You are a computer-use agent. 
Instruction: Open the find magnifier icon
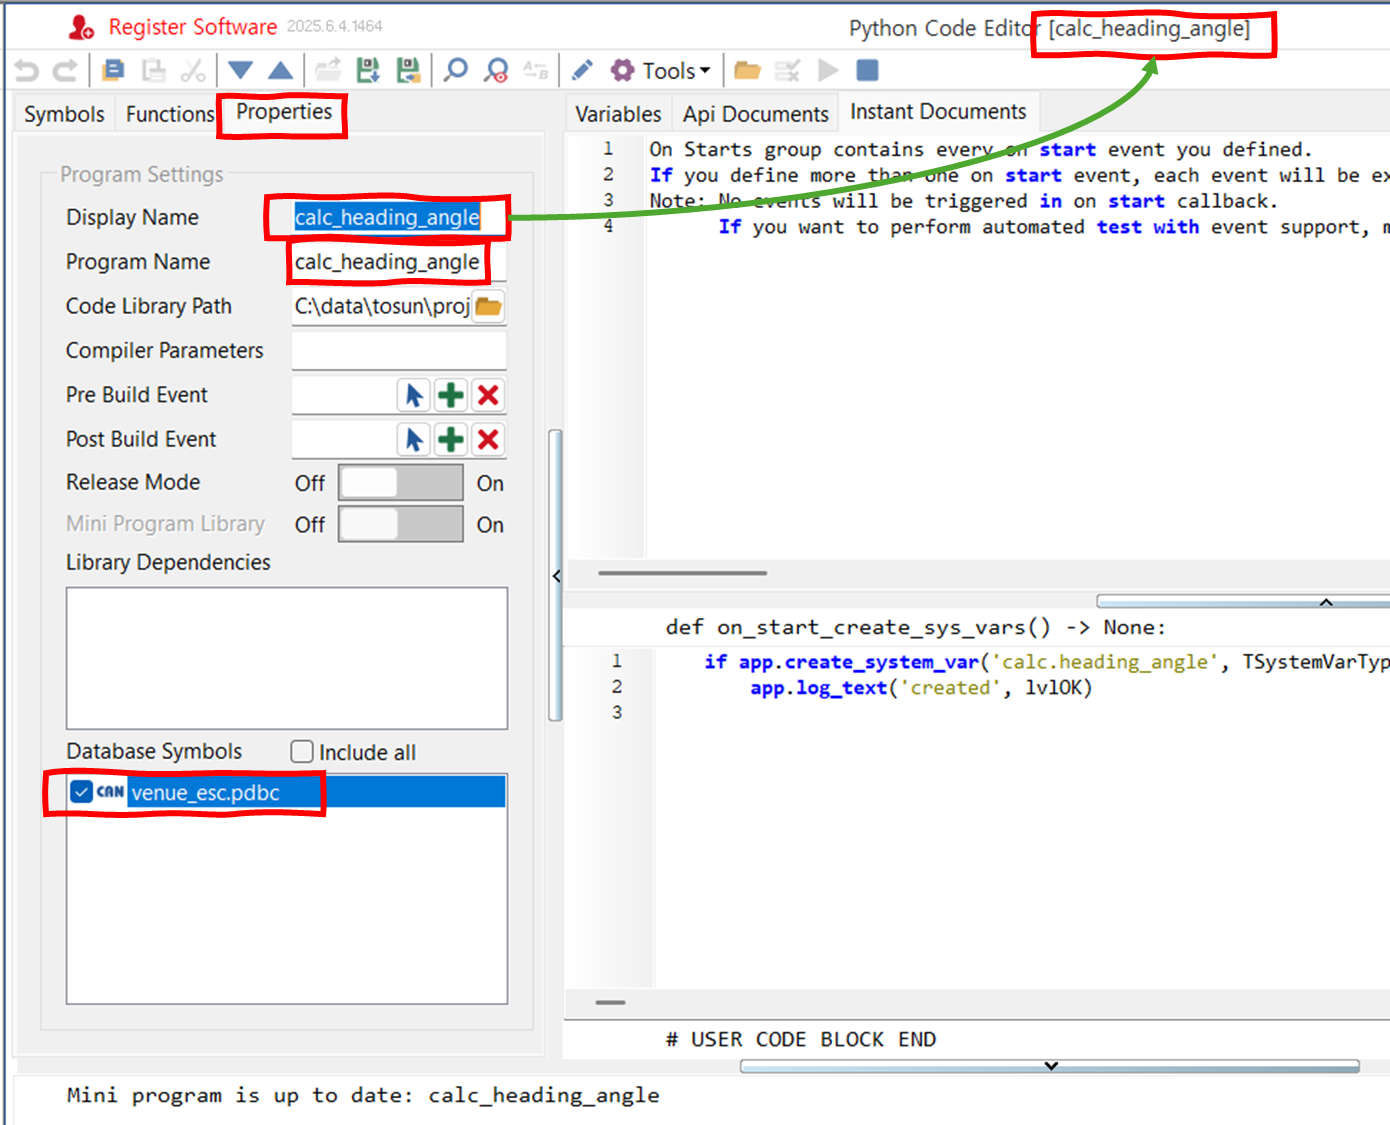456,70
